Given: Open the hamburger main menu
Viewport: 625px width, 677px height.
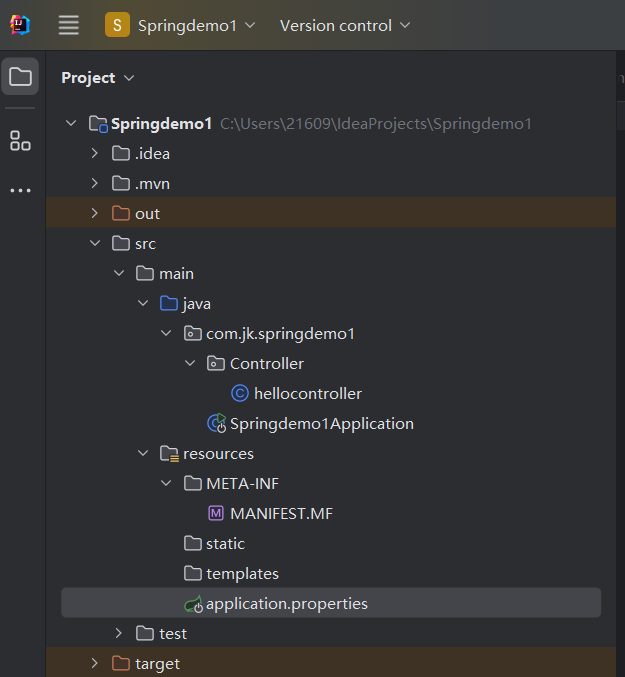Looking at the screenshot, I should coord(69,25).
